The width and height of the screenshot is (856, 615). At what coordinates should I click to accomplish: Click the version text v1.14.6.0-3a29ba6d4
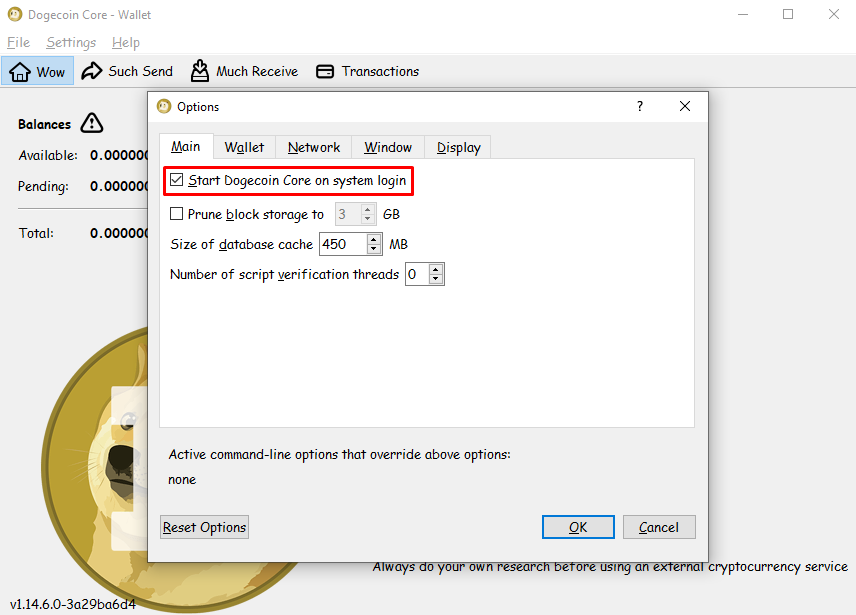[x=73, y=604]
